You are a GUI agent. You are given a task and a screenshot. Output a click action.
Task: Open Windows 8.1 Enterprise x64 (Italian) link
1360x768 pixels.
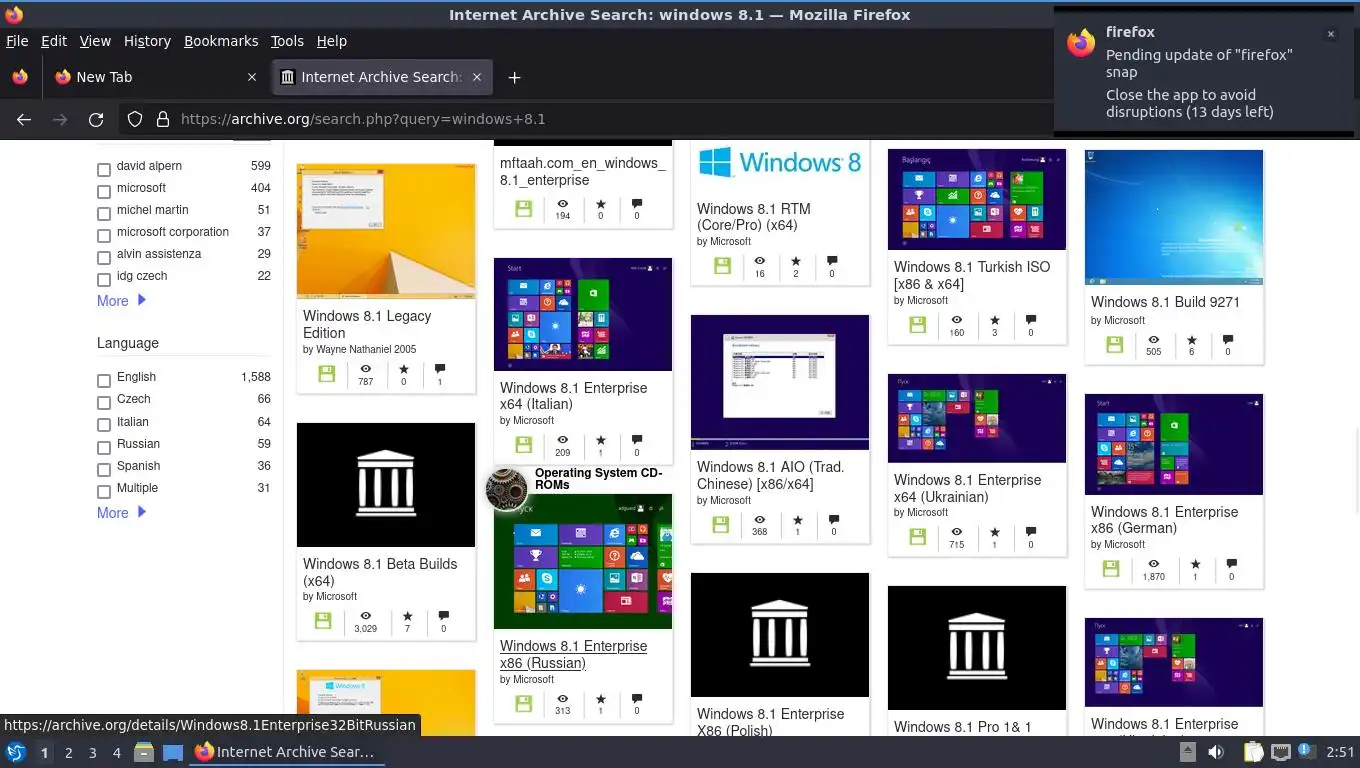(573, 396)
